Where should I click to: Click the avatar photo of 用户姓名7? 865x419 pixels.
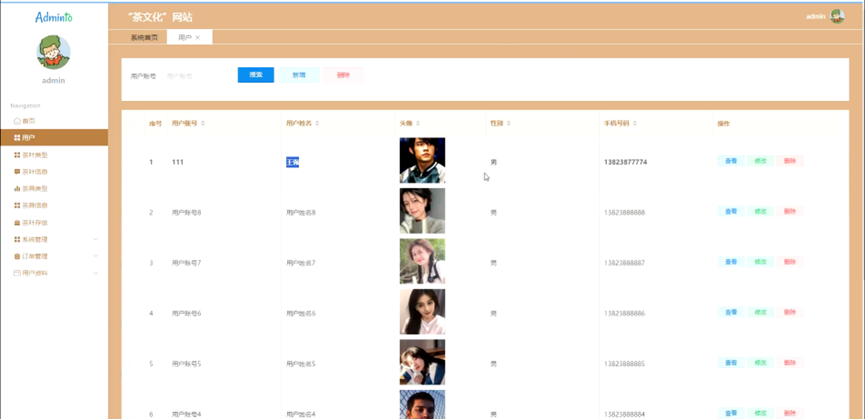point(422,261)
